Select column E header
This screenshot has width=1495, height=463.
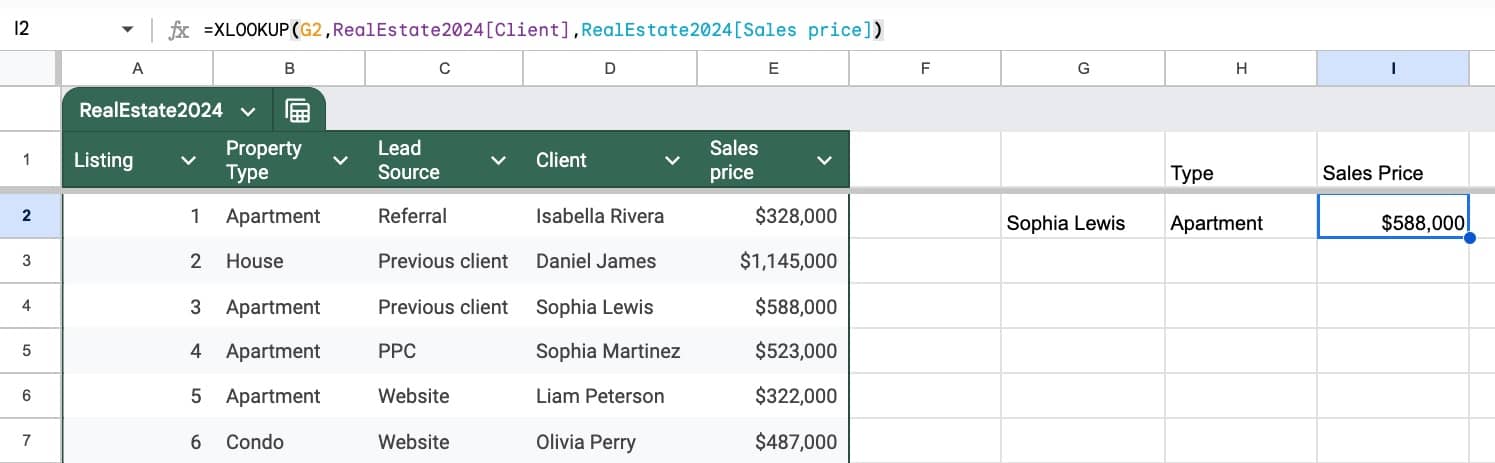pyautogui.click(x=773, y=68)
